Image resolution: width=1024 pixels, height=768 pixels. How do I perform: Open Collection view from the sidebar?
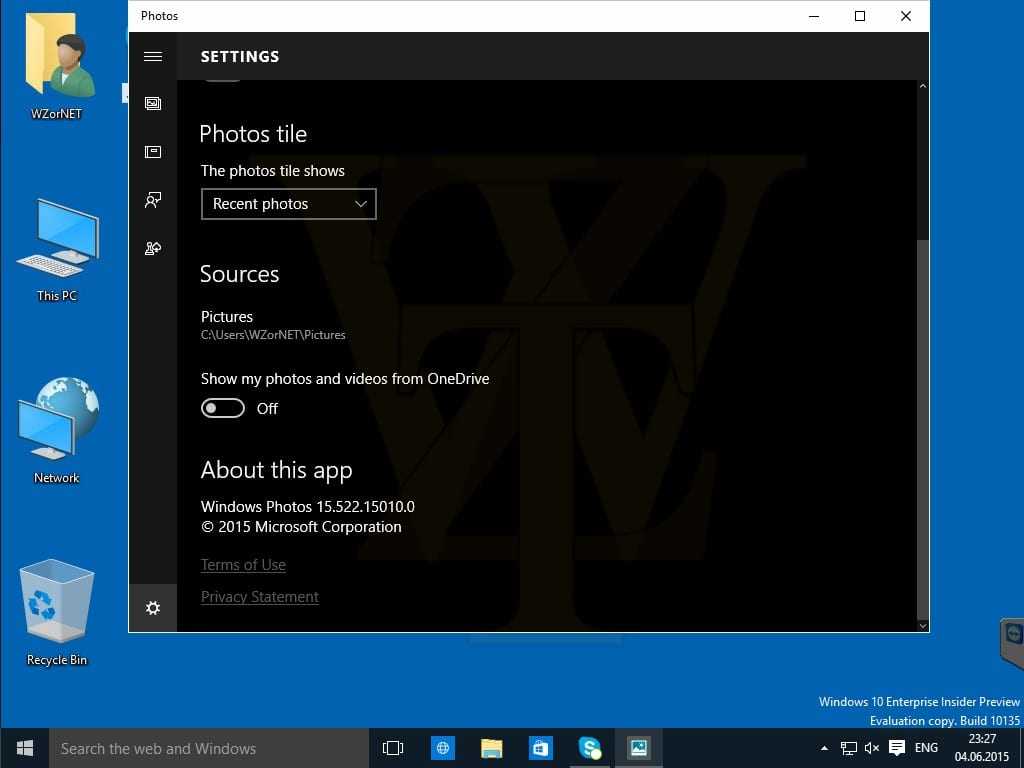tap(153, 104)
